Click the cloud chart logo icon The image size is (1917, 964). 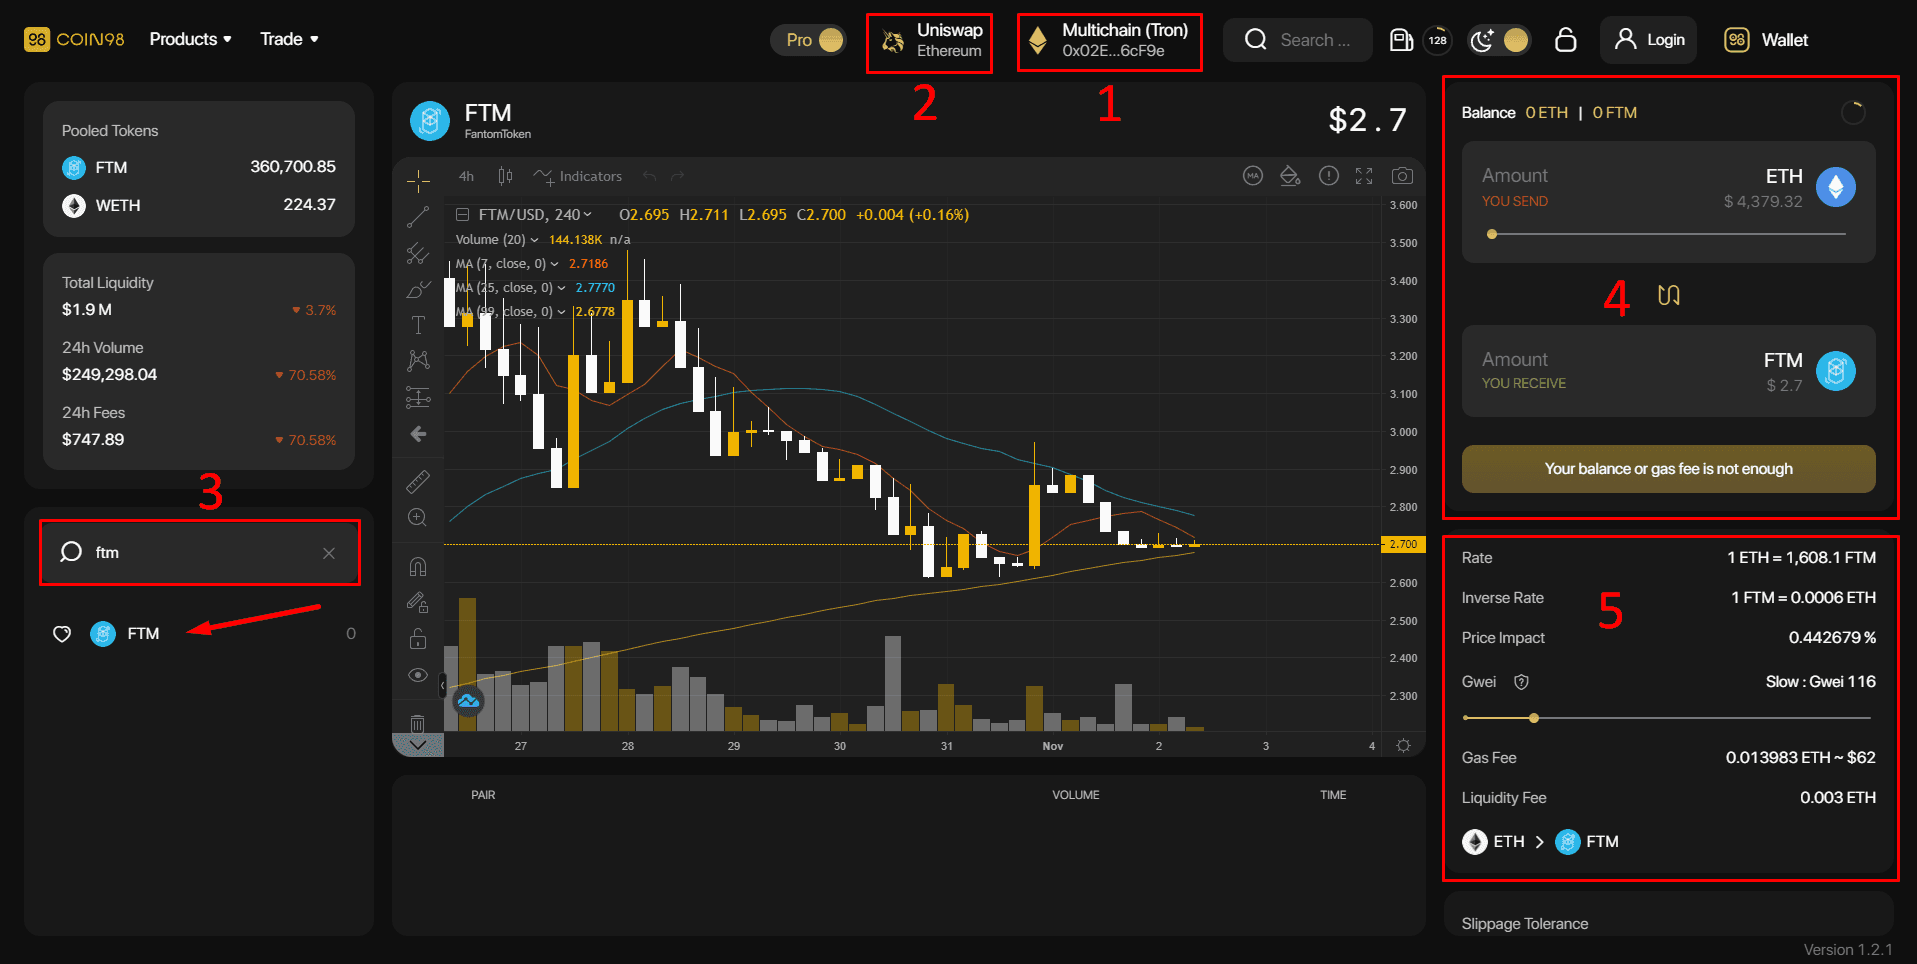pos(468,701)
